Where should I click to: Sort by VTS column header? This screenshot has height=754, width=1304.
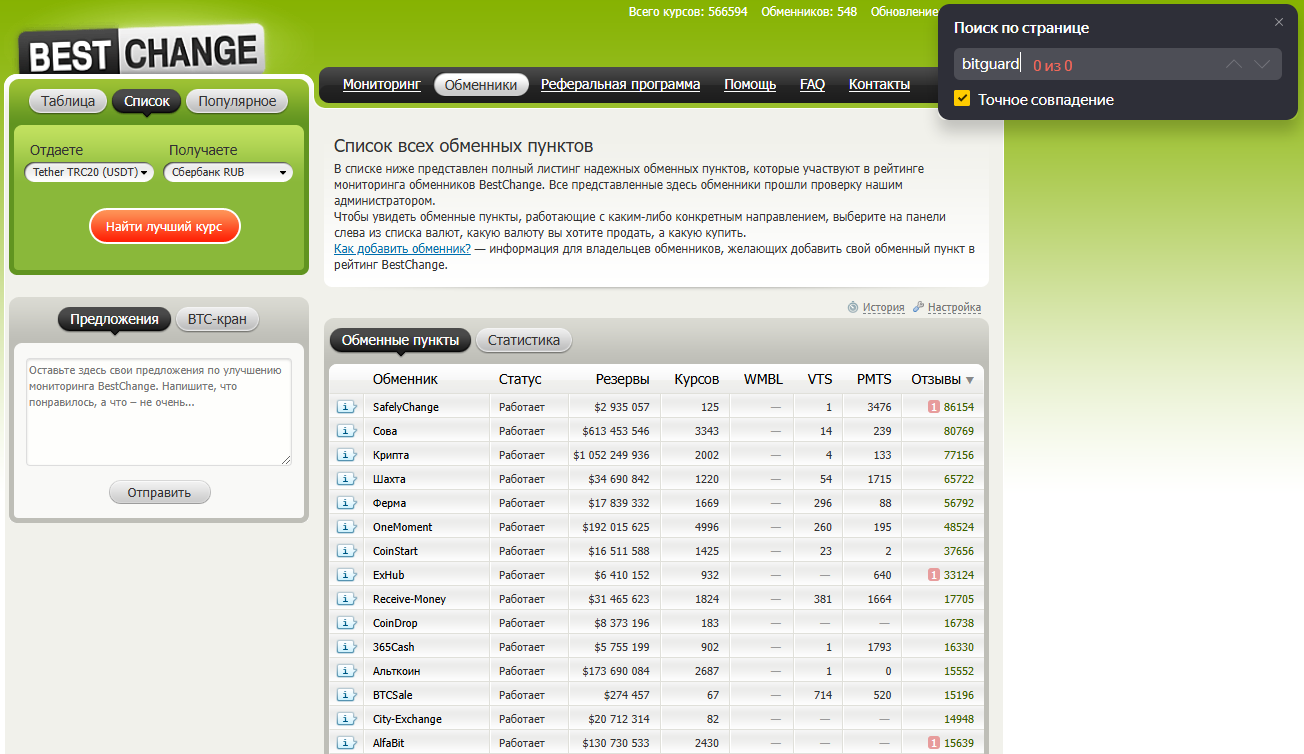(x=820, y=379)
